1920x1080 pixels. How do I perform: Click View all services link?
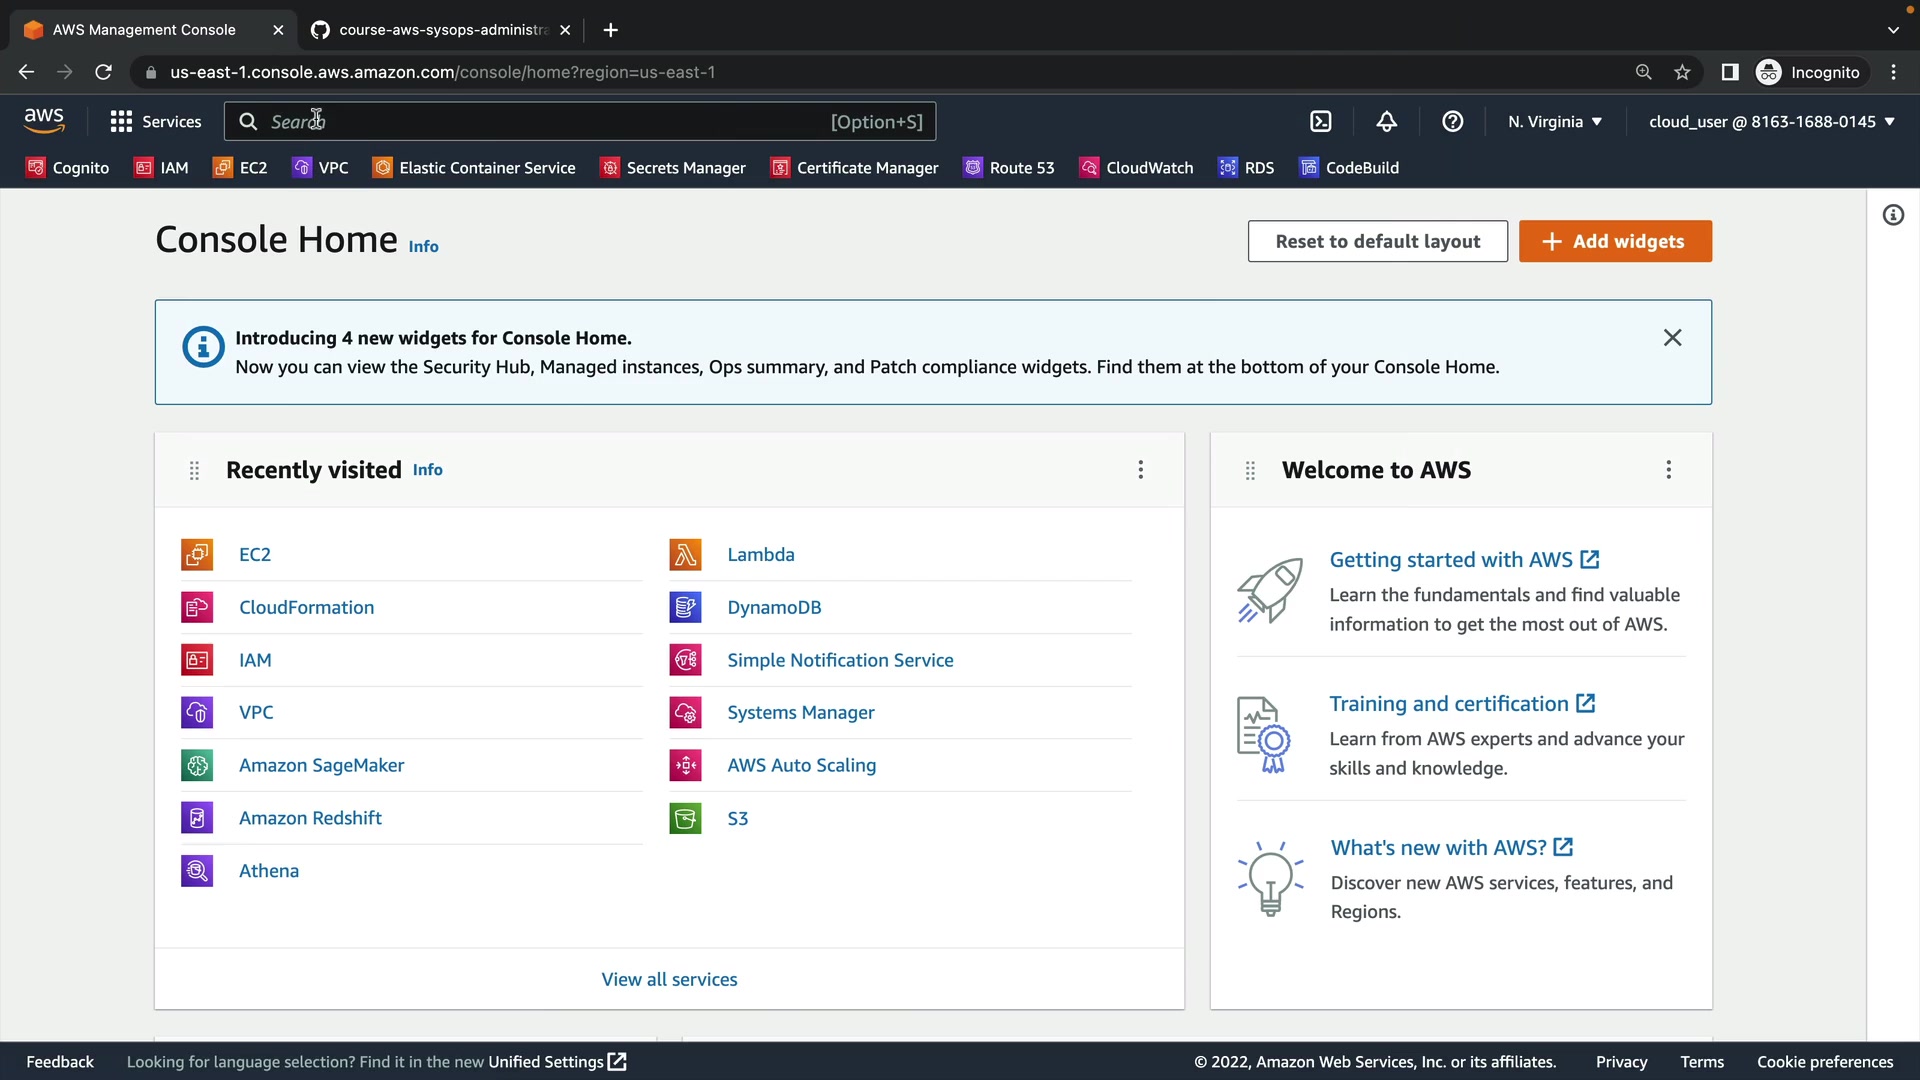coord(669,980)
